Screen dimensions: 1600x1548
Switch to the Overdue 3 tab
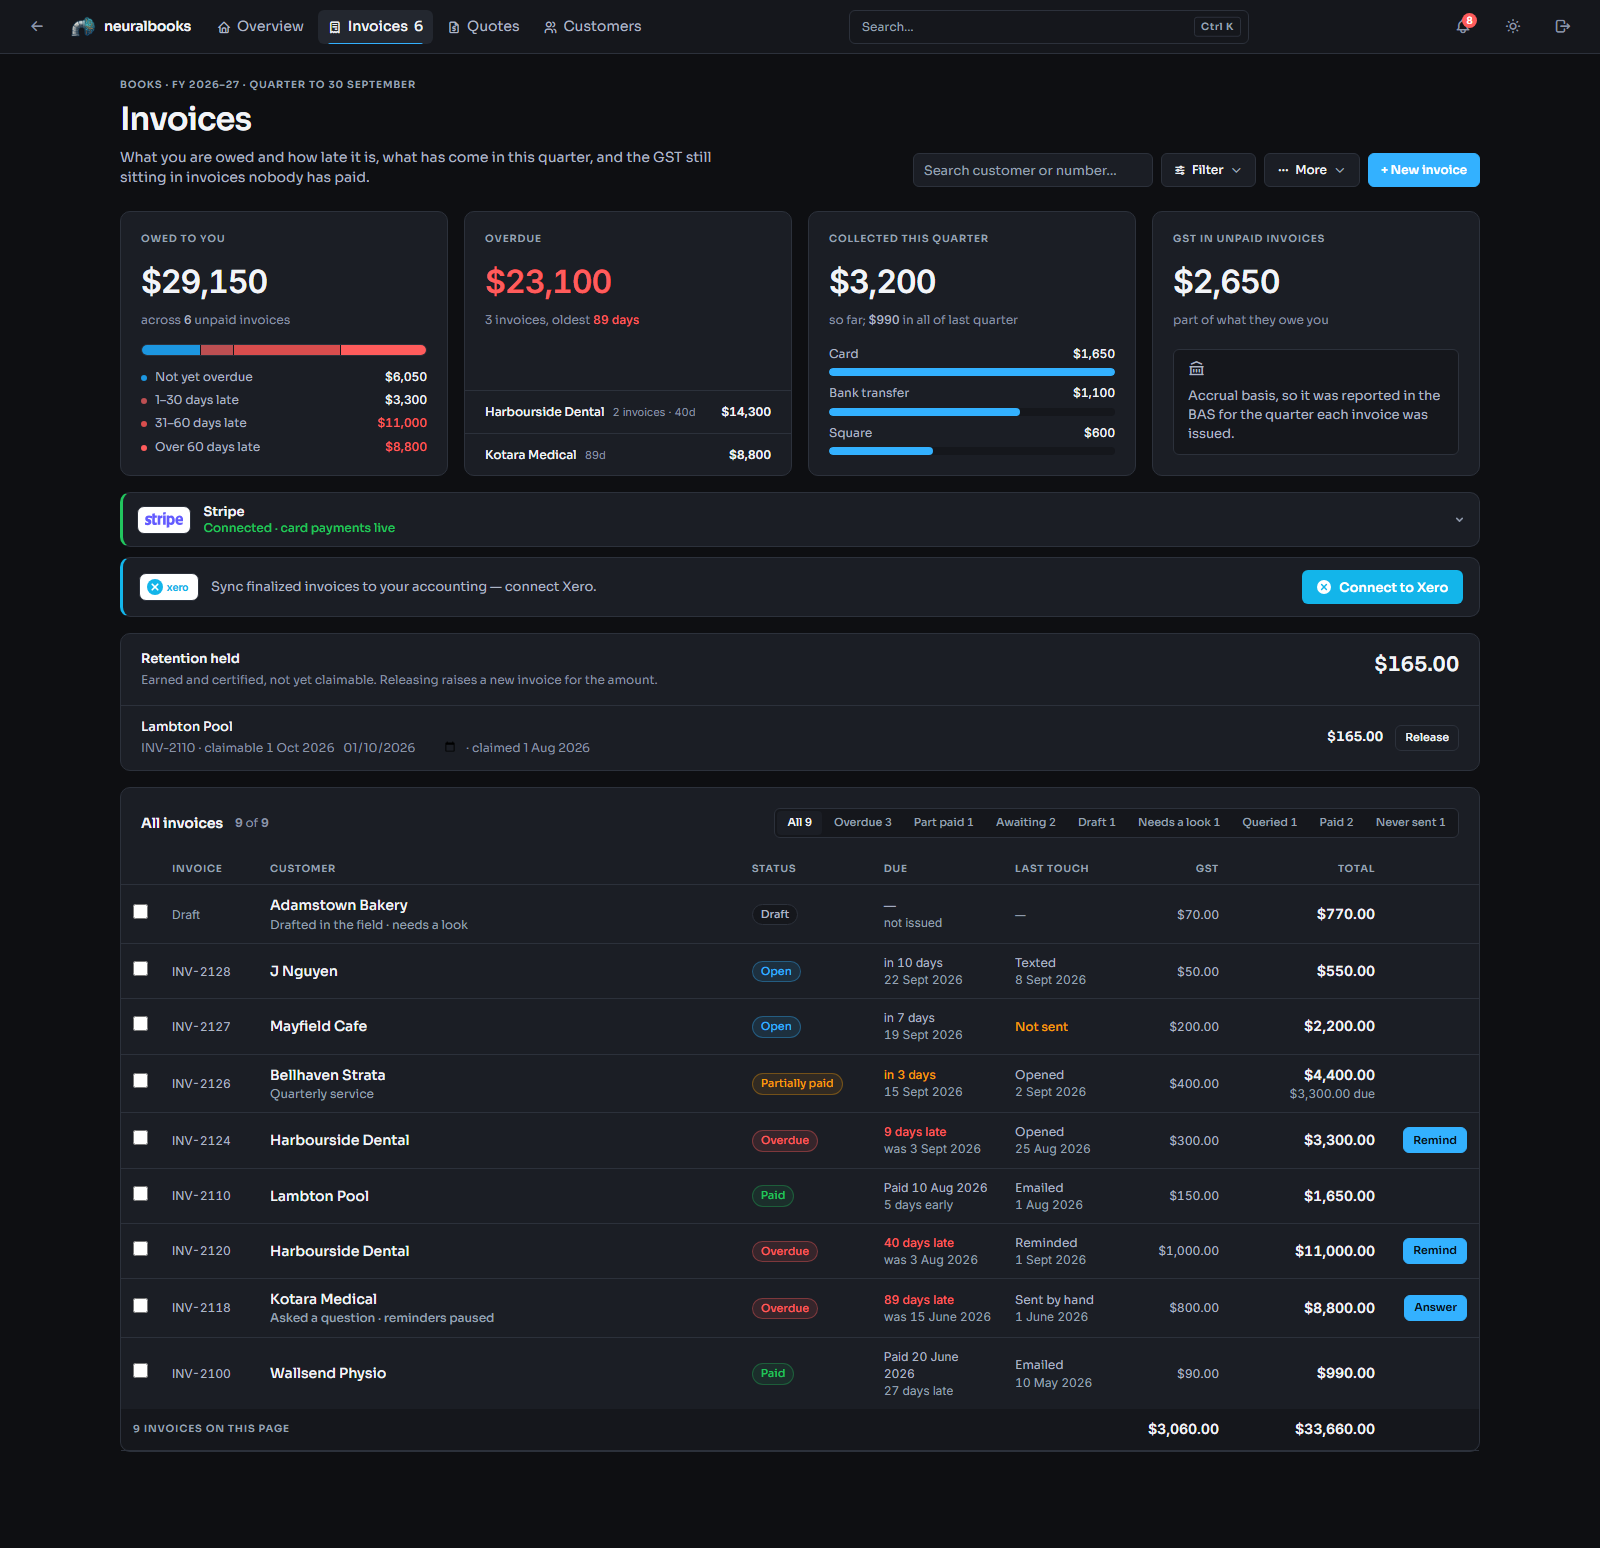click(x=863, y=823)
